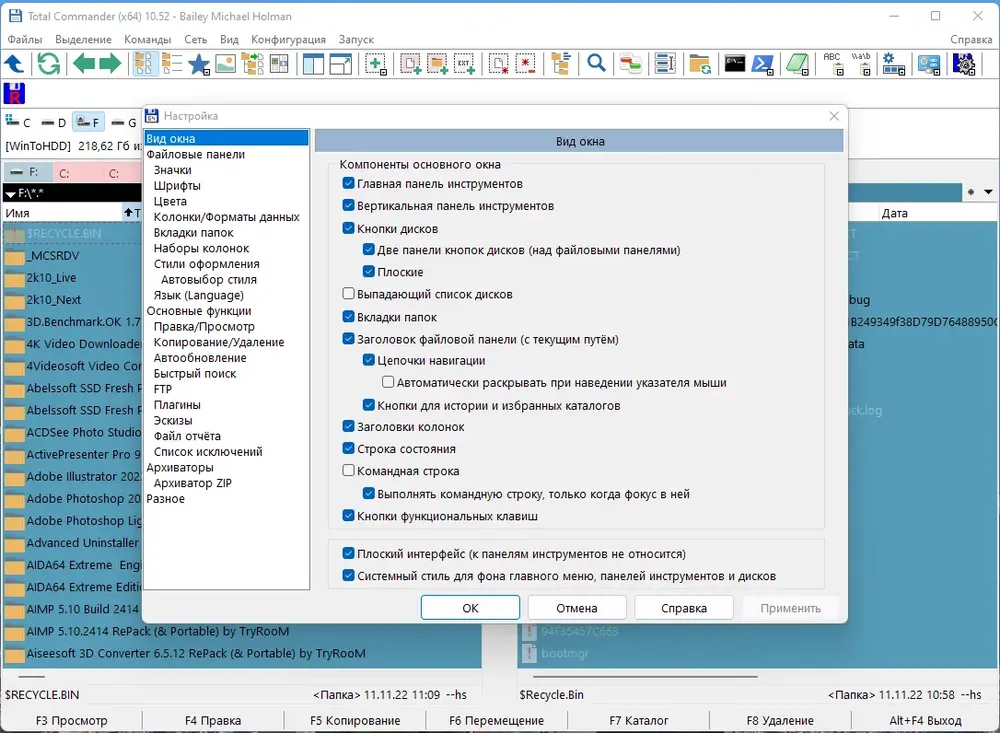
Task: Click the 'Имя' column header in left panel
Action: tap(62, 213)
